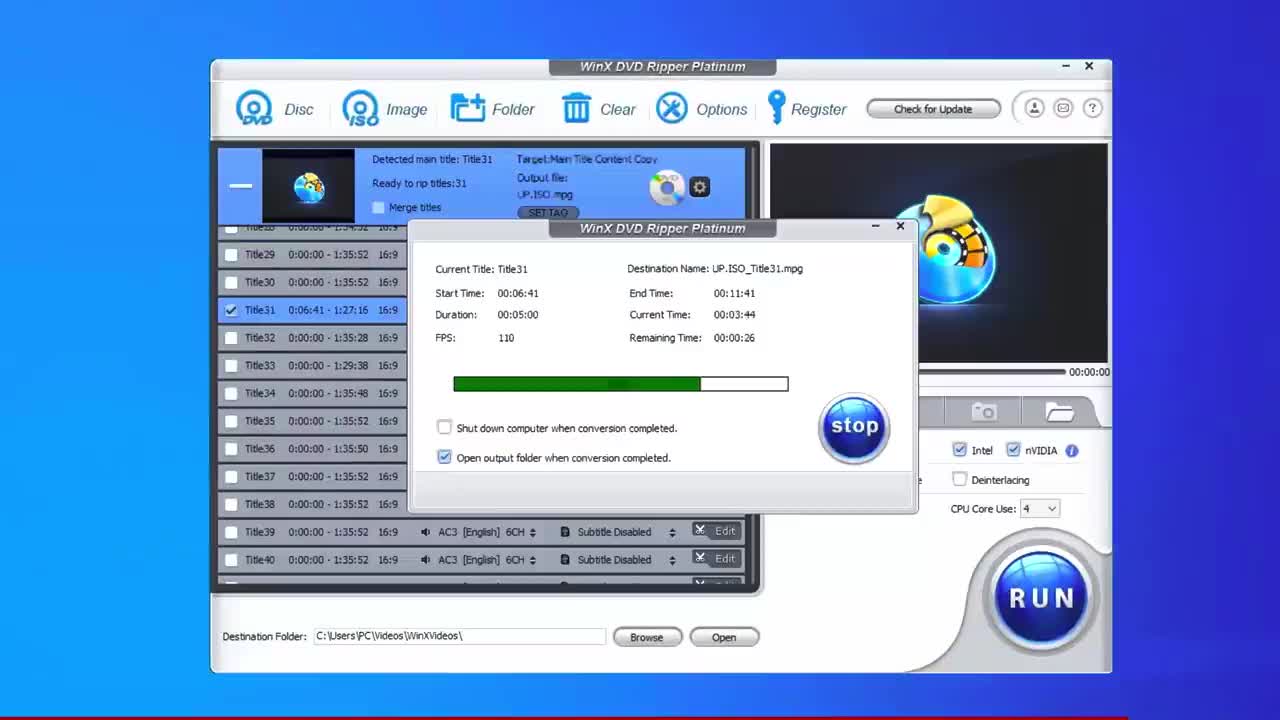Add a DVD Folder source

tap(467, 108)
